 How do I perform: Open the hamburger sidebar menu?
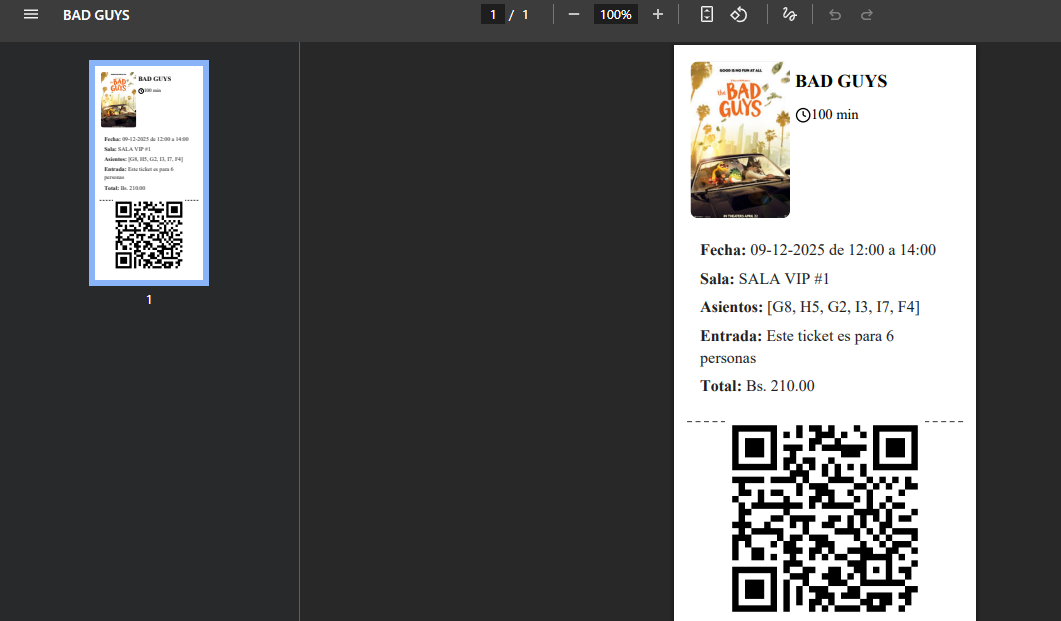30,14
